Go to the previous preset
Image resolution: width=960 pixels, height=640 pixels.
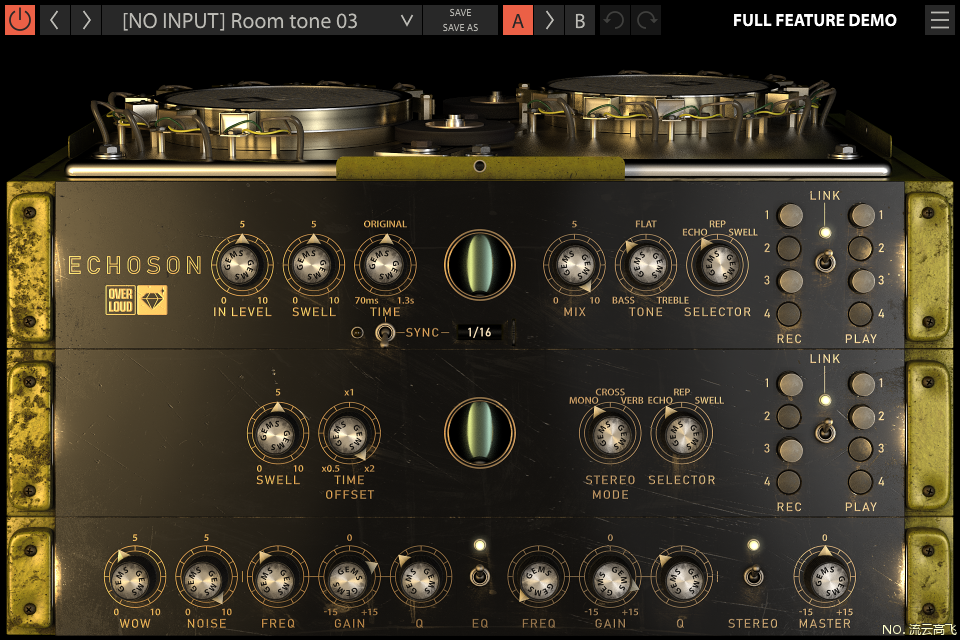click(x=54, y=20)
